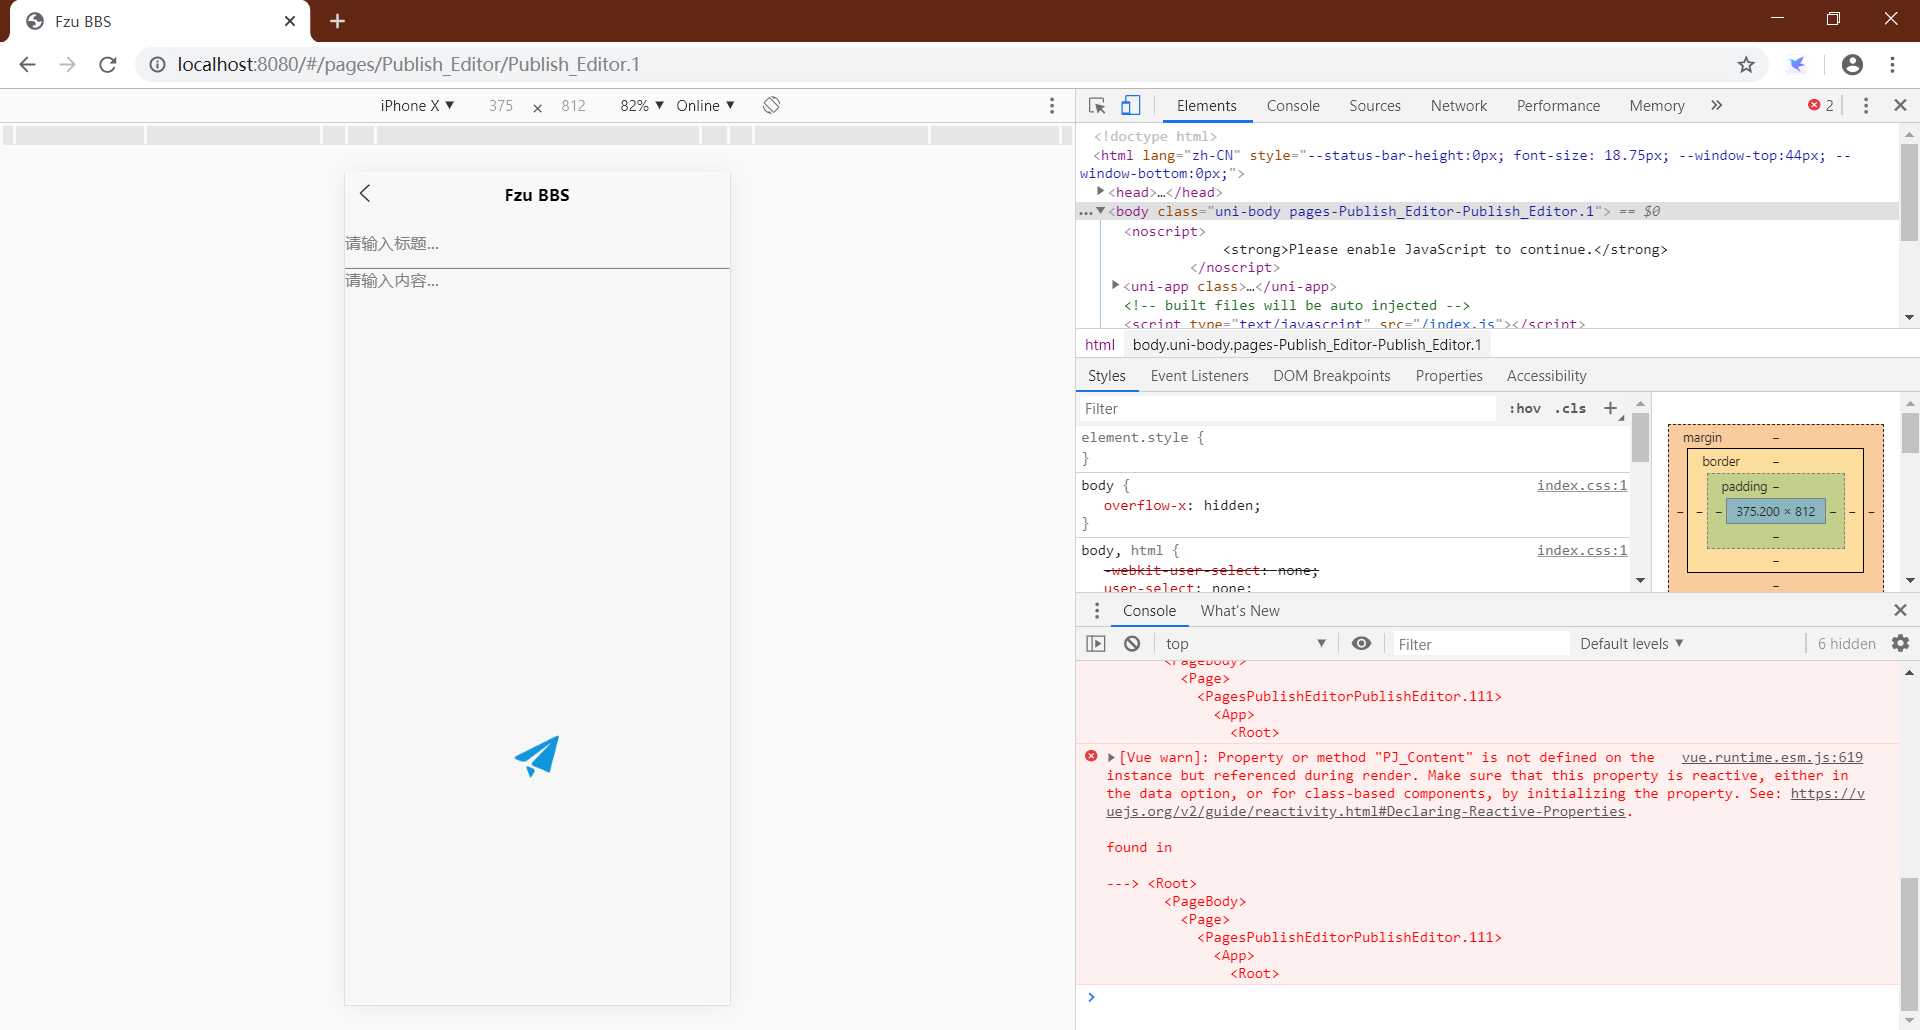Add a new style rule with plus icon
The image size is (1920, 1030).
coord(1611,408)
